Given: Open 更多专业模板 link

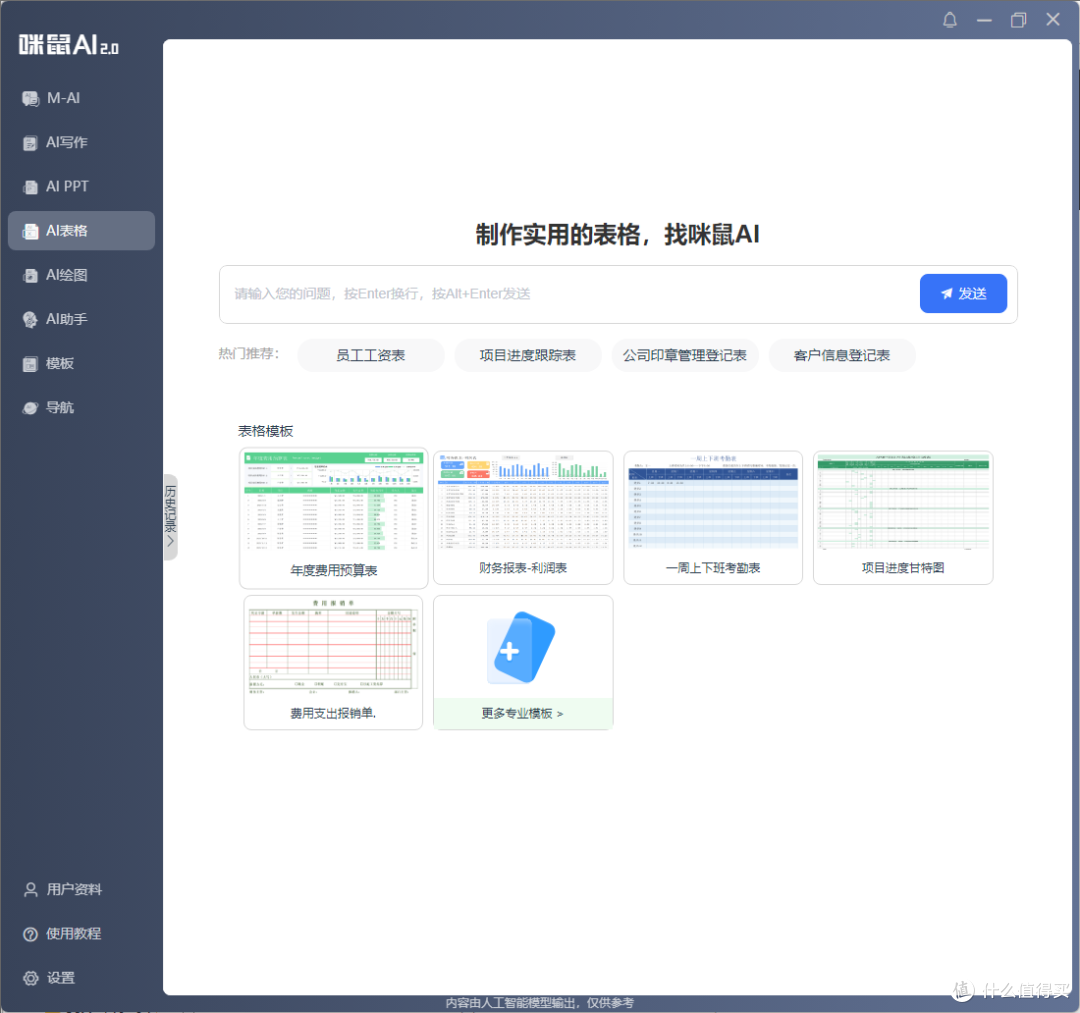Looking at the screenshot, I should (x=523, y=713).
